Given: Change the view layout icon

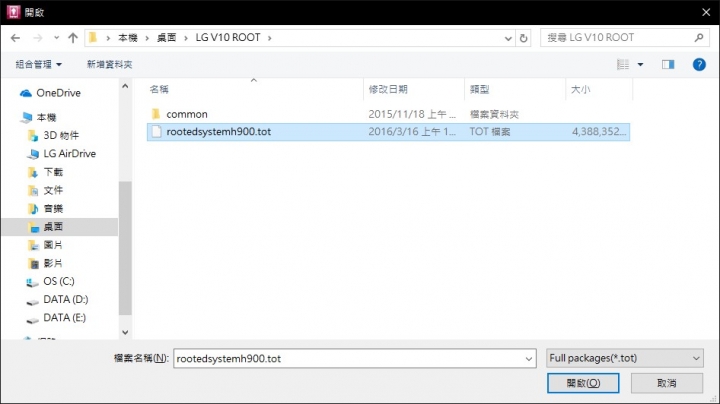Looking at the screenshot, I should click(623, 64).
